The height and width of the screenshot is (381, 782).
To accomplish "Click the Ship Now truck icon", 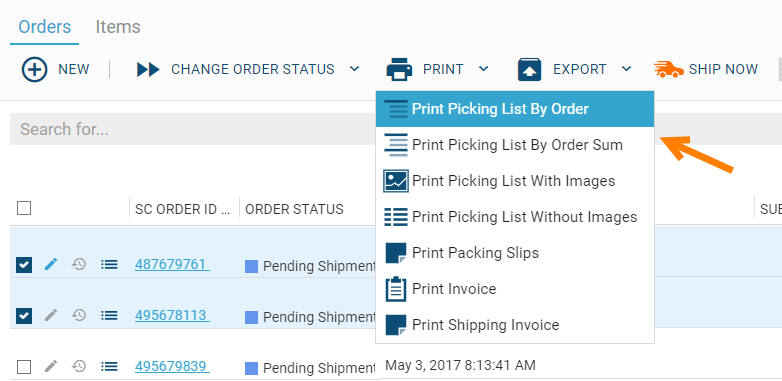I will pos(669,69).
